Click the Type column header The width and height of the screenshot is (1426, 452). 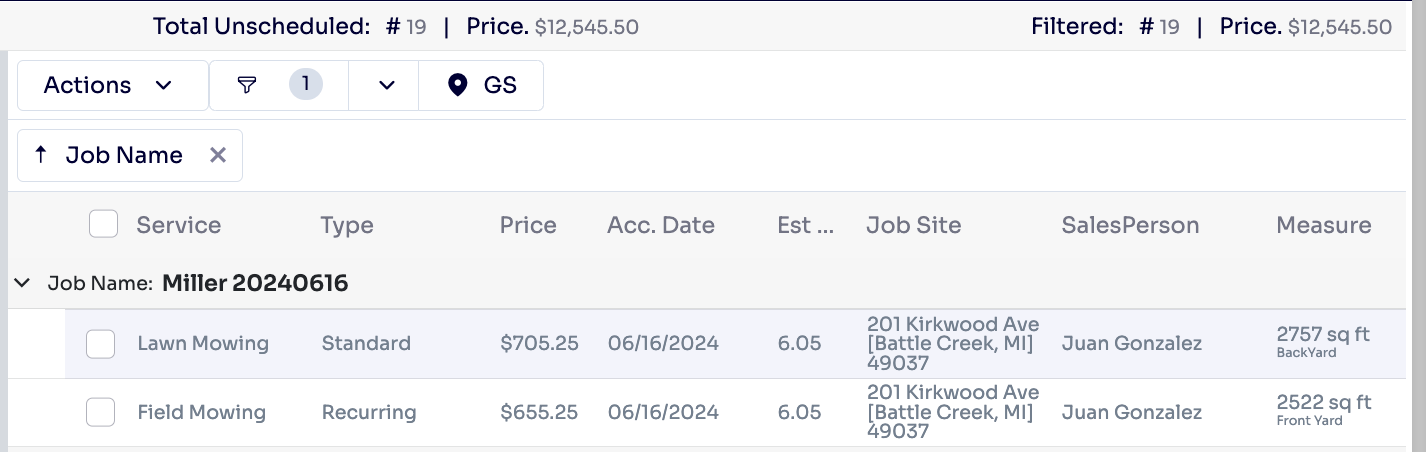point(347,225)
